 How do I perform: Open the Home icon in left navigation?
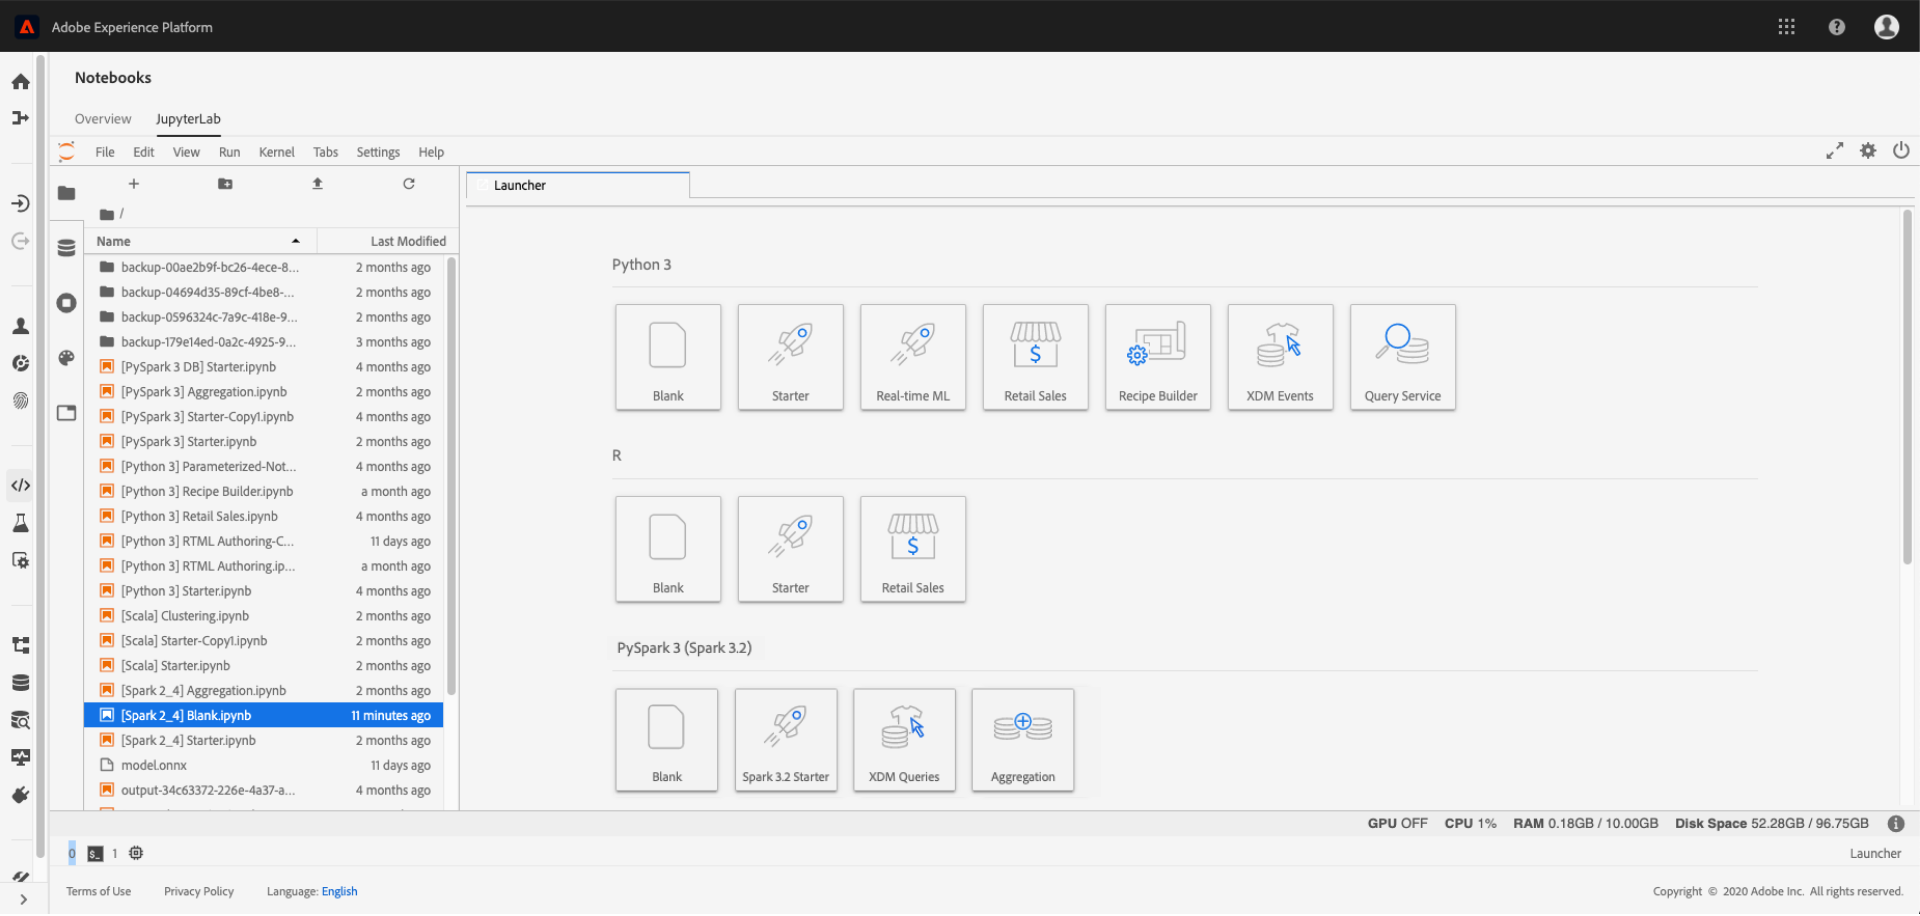(x=20, y=82)
